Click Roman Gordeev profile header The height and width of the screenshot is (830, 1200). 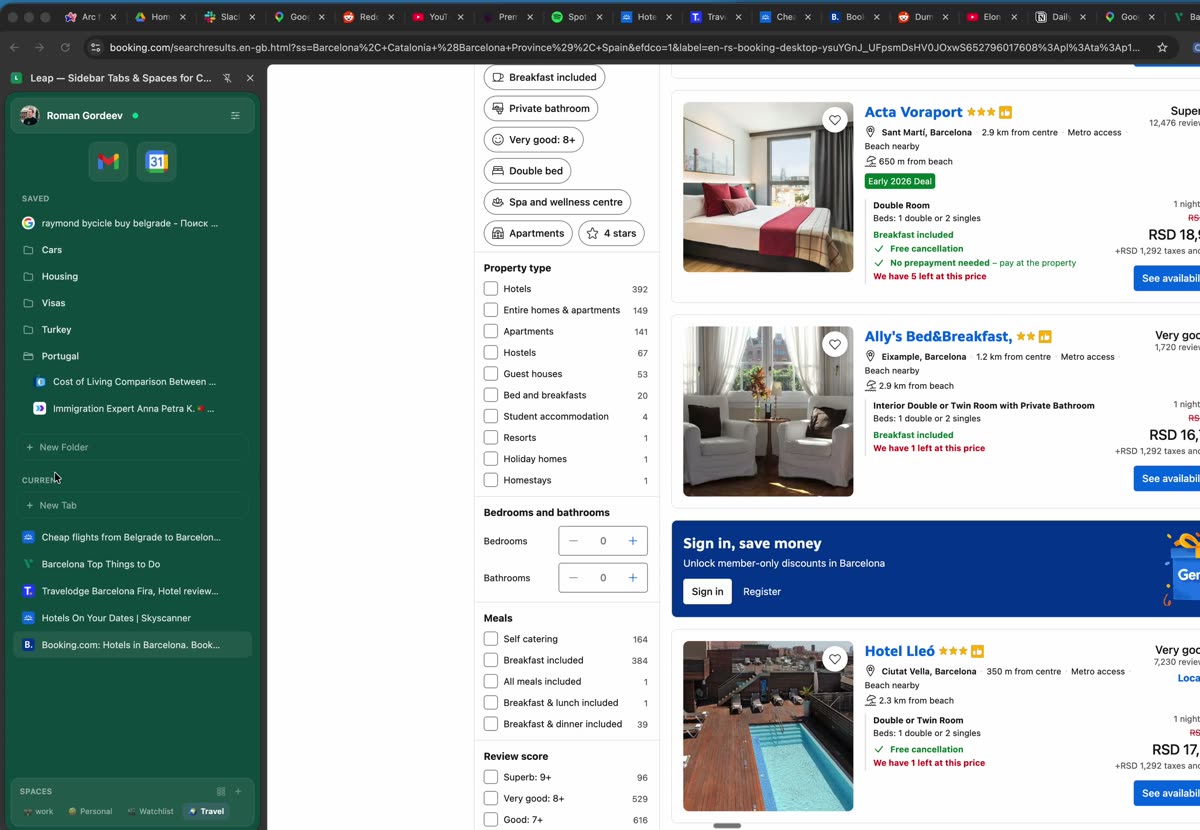[x=131, y=116]
